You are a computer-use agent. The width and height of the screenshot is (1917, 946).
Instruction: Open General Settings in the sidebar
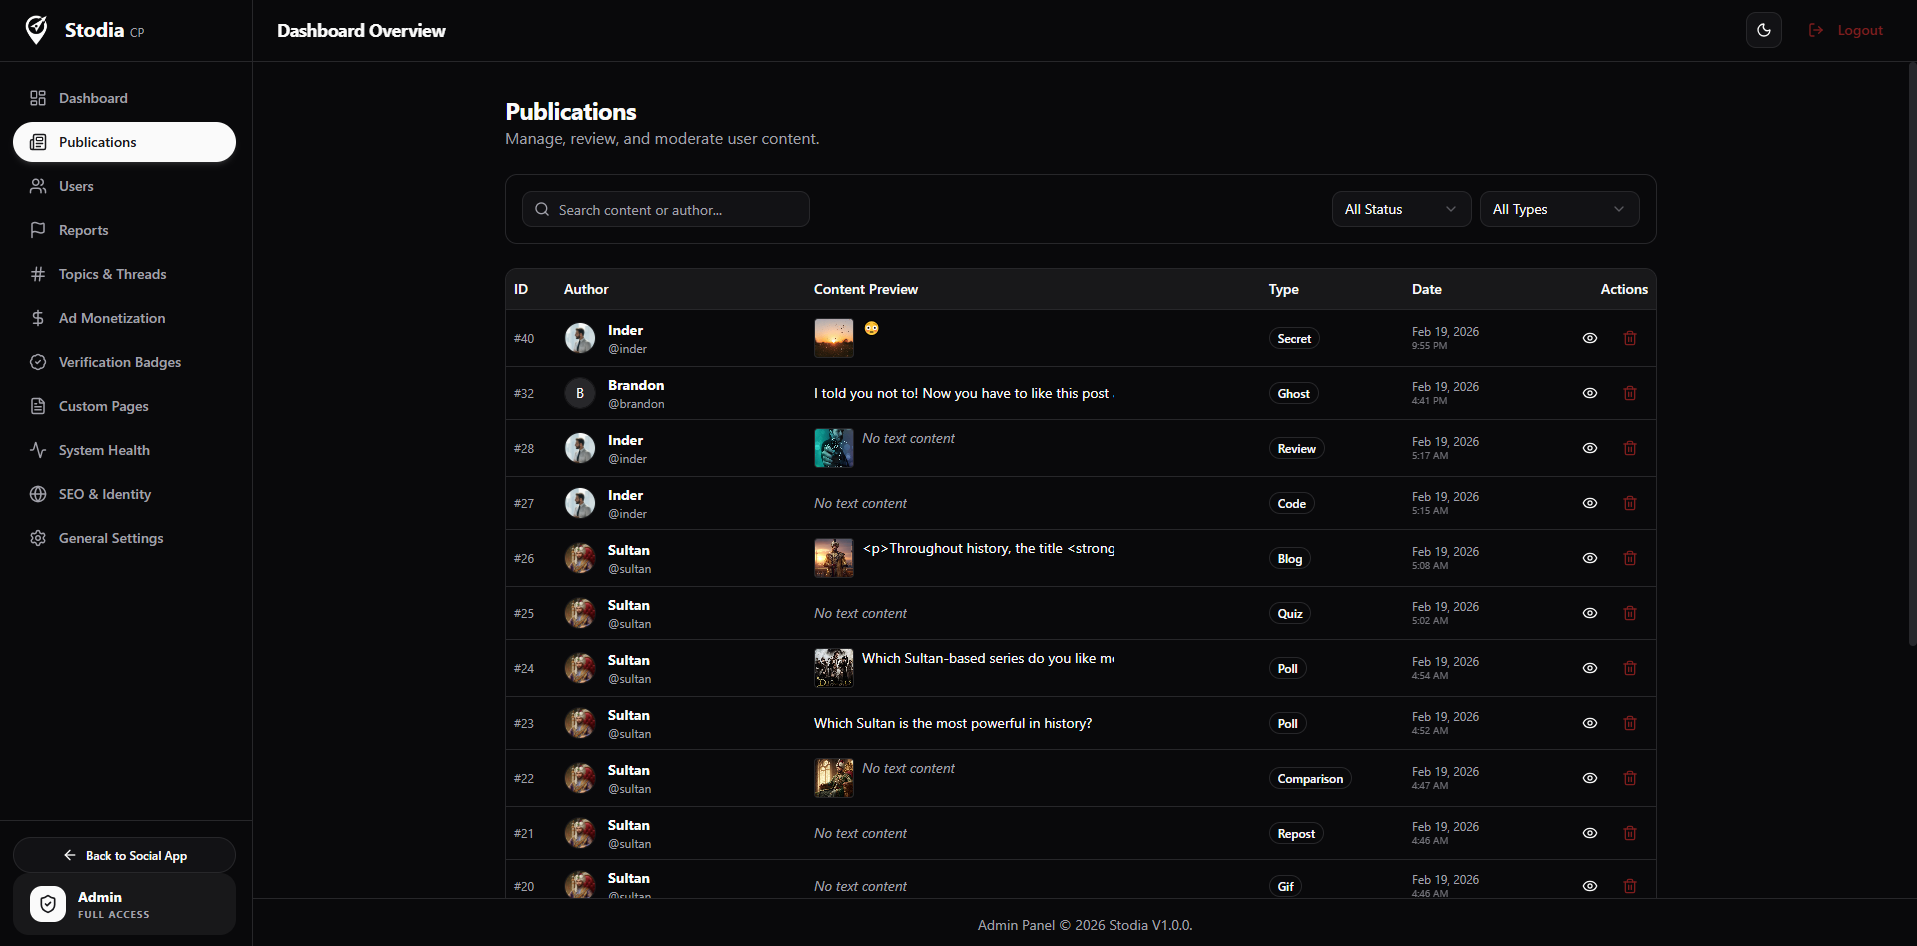click(x=109, y=538)
